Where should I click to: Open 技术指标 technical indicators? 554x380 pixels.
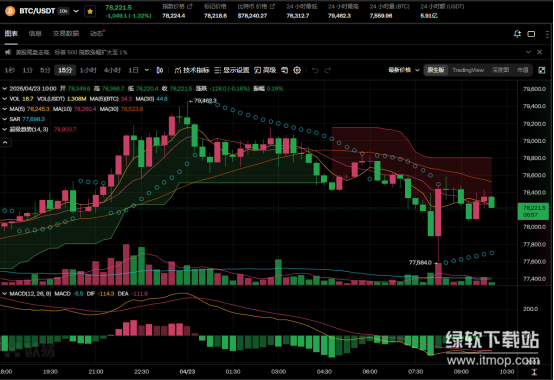click(192, 70)
